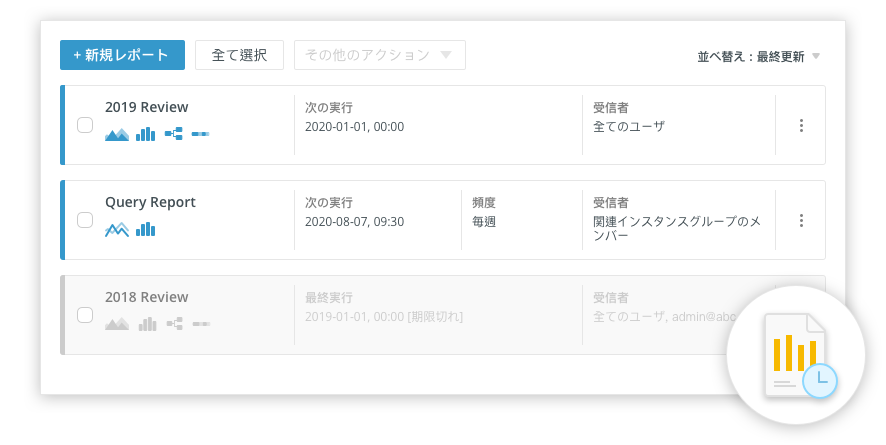The height and width of the screenshot is (445, 886).
Task: Click the 最終実行 label in 2018 Review
Action: tap(328, 298)
